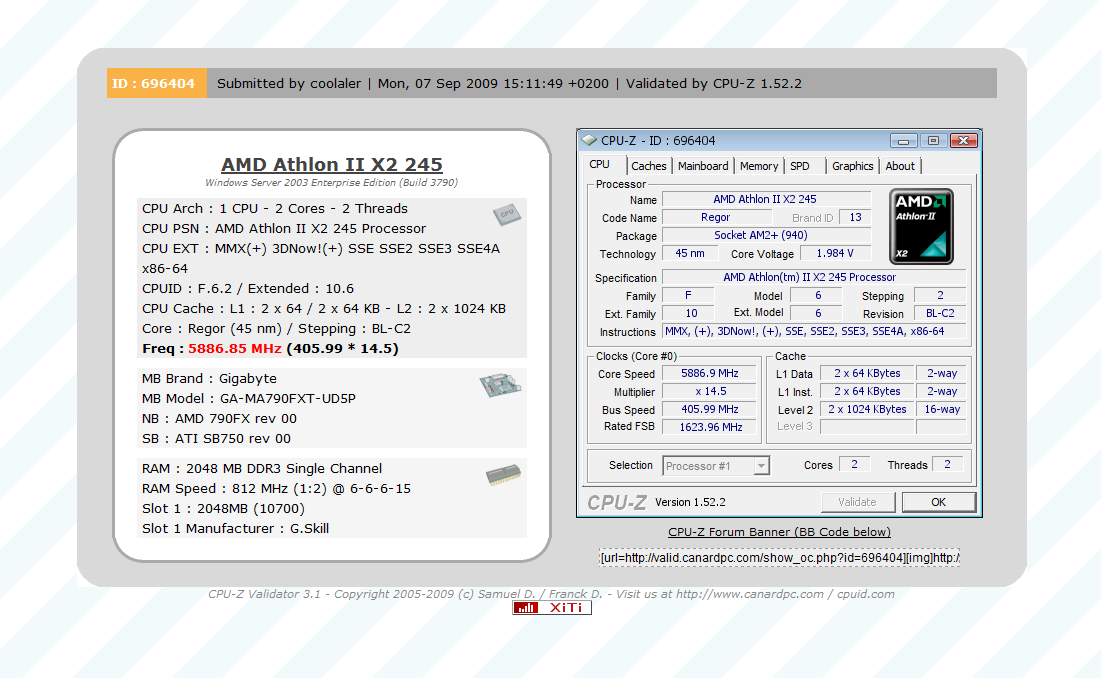
Task: Click the CPU Cache details line
Action: [324, 309]
